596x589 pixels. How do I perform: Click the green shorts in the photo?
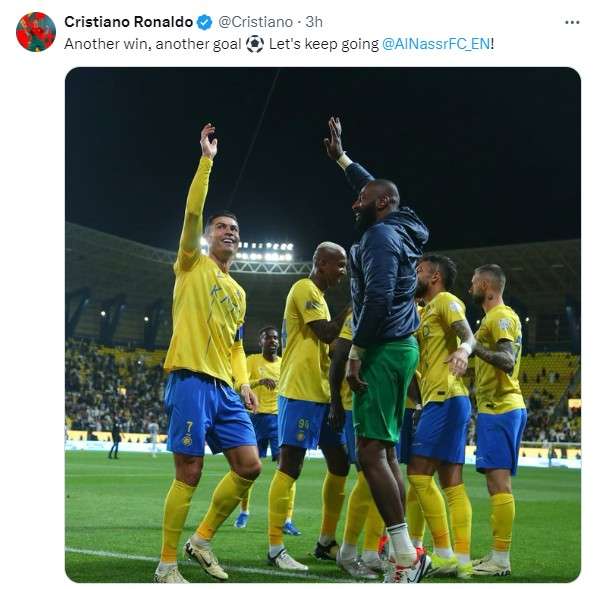pos(385,391)
